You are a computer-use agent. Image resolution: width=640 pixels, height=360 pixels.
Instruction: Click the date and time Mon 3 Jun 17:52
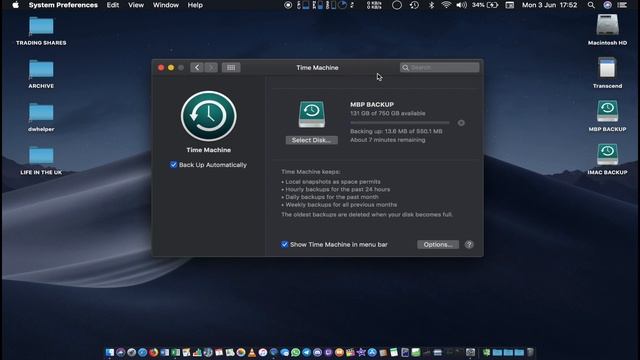549,5
